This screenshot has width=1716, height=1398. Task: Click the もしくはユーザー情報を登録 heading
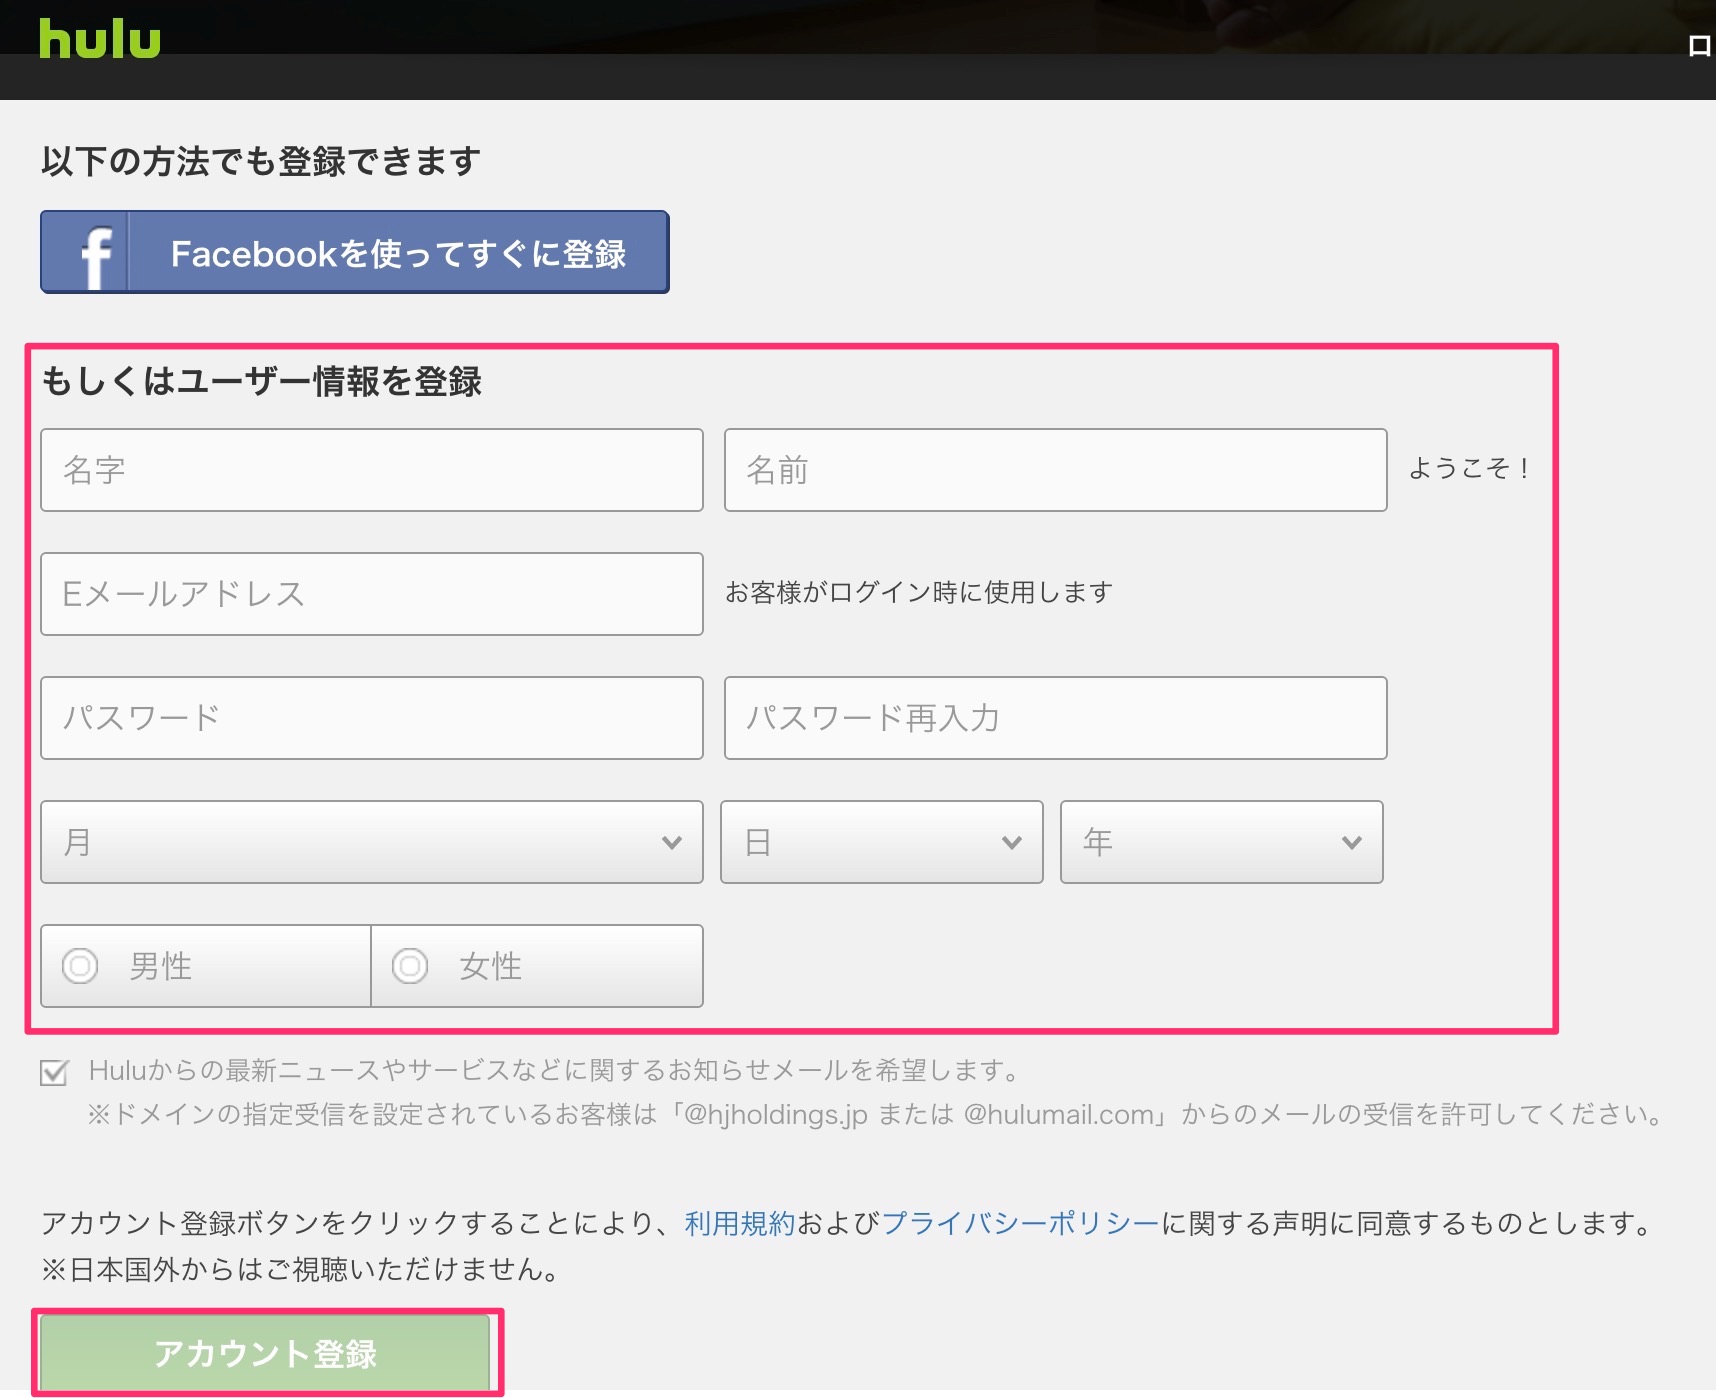point(262,381)
